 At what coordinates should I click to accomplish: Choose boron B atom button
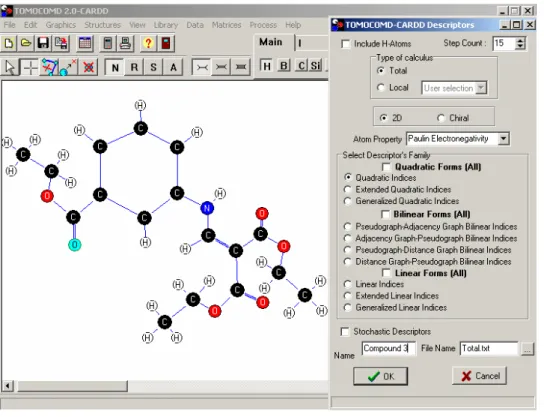[284, 66]
